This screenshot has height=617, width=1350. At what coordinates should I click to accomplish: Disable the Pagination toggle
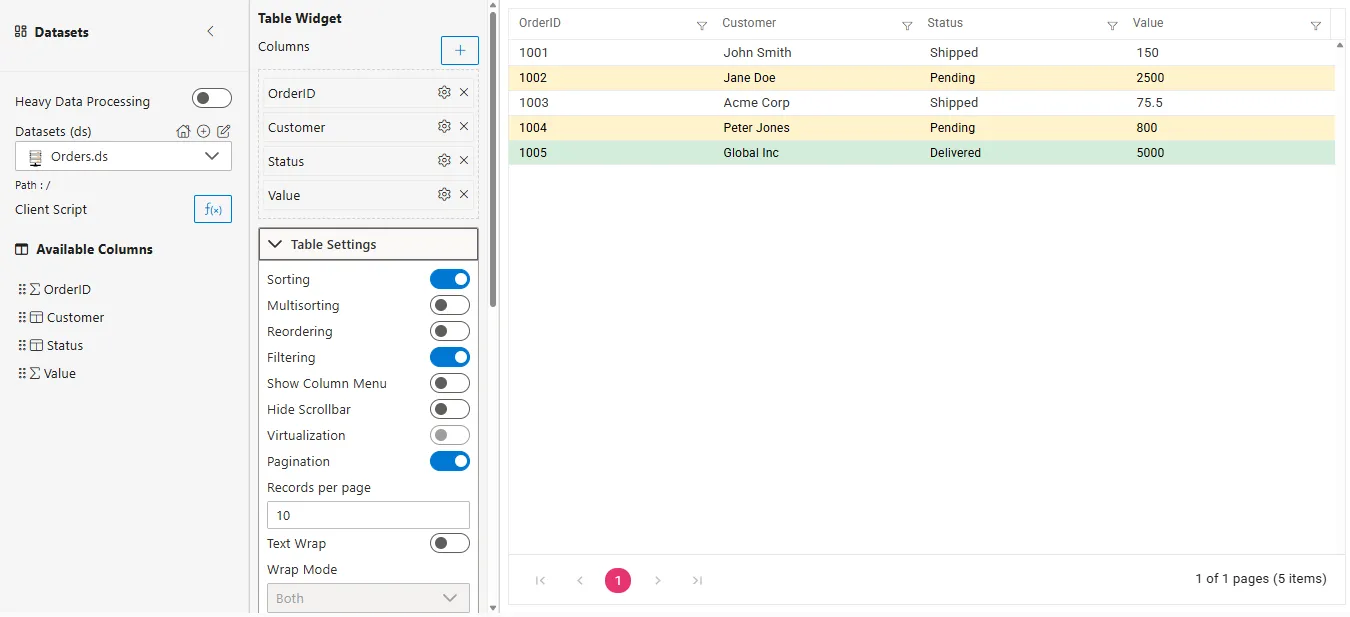pos(450,461)
